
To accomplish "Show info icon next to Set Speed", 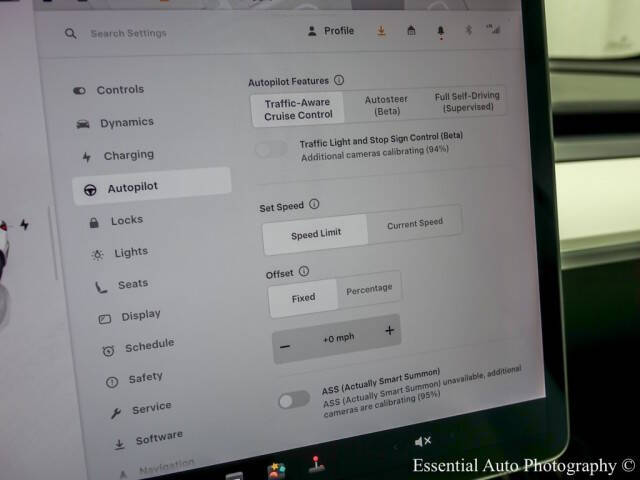I will coord(314,205).
